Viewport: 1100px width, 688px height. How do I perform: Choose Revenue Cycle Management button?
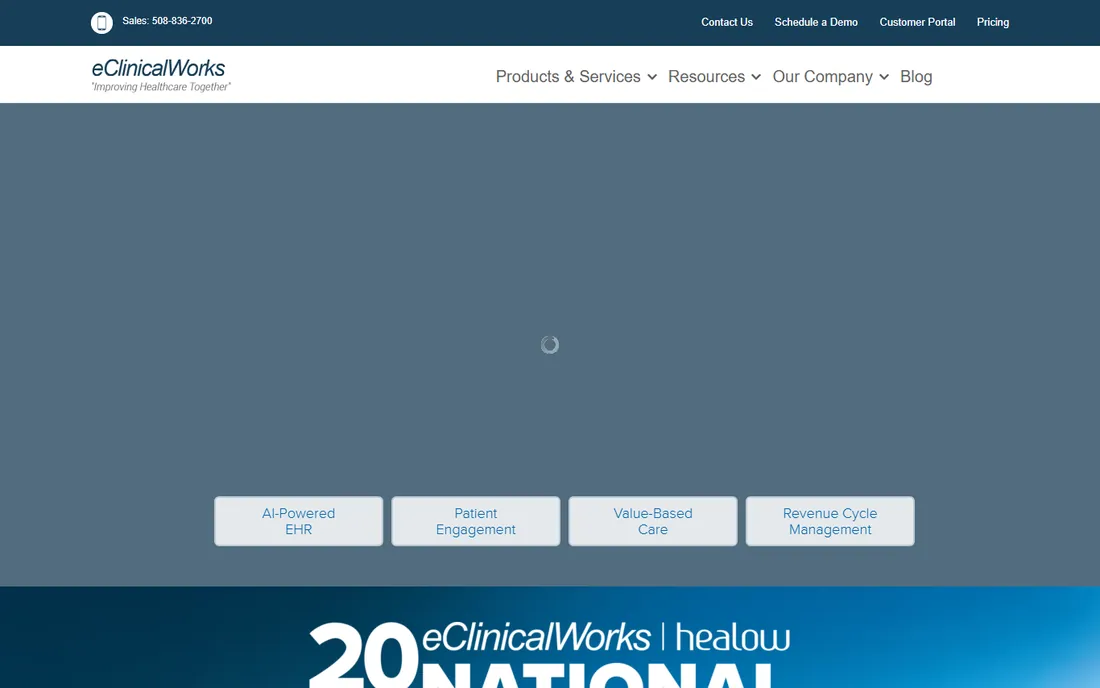click(830, 521)
